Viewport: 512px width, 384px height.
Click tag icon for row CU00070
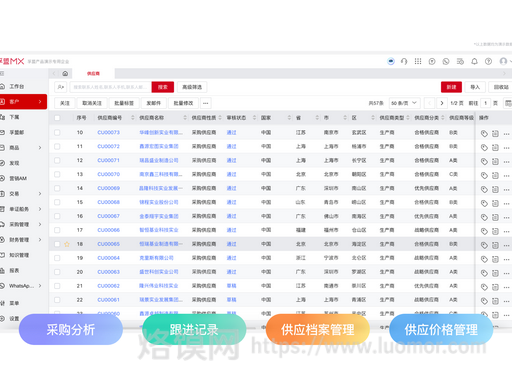coord(484,176)
